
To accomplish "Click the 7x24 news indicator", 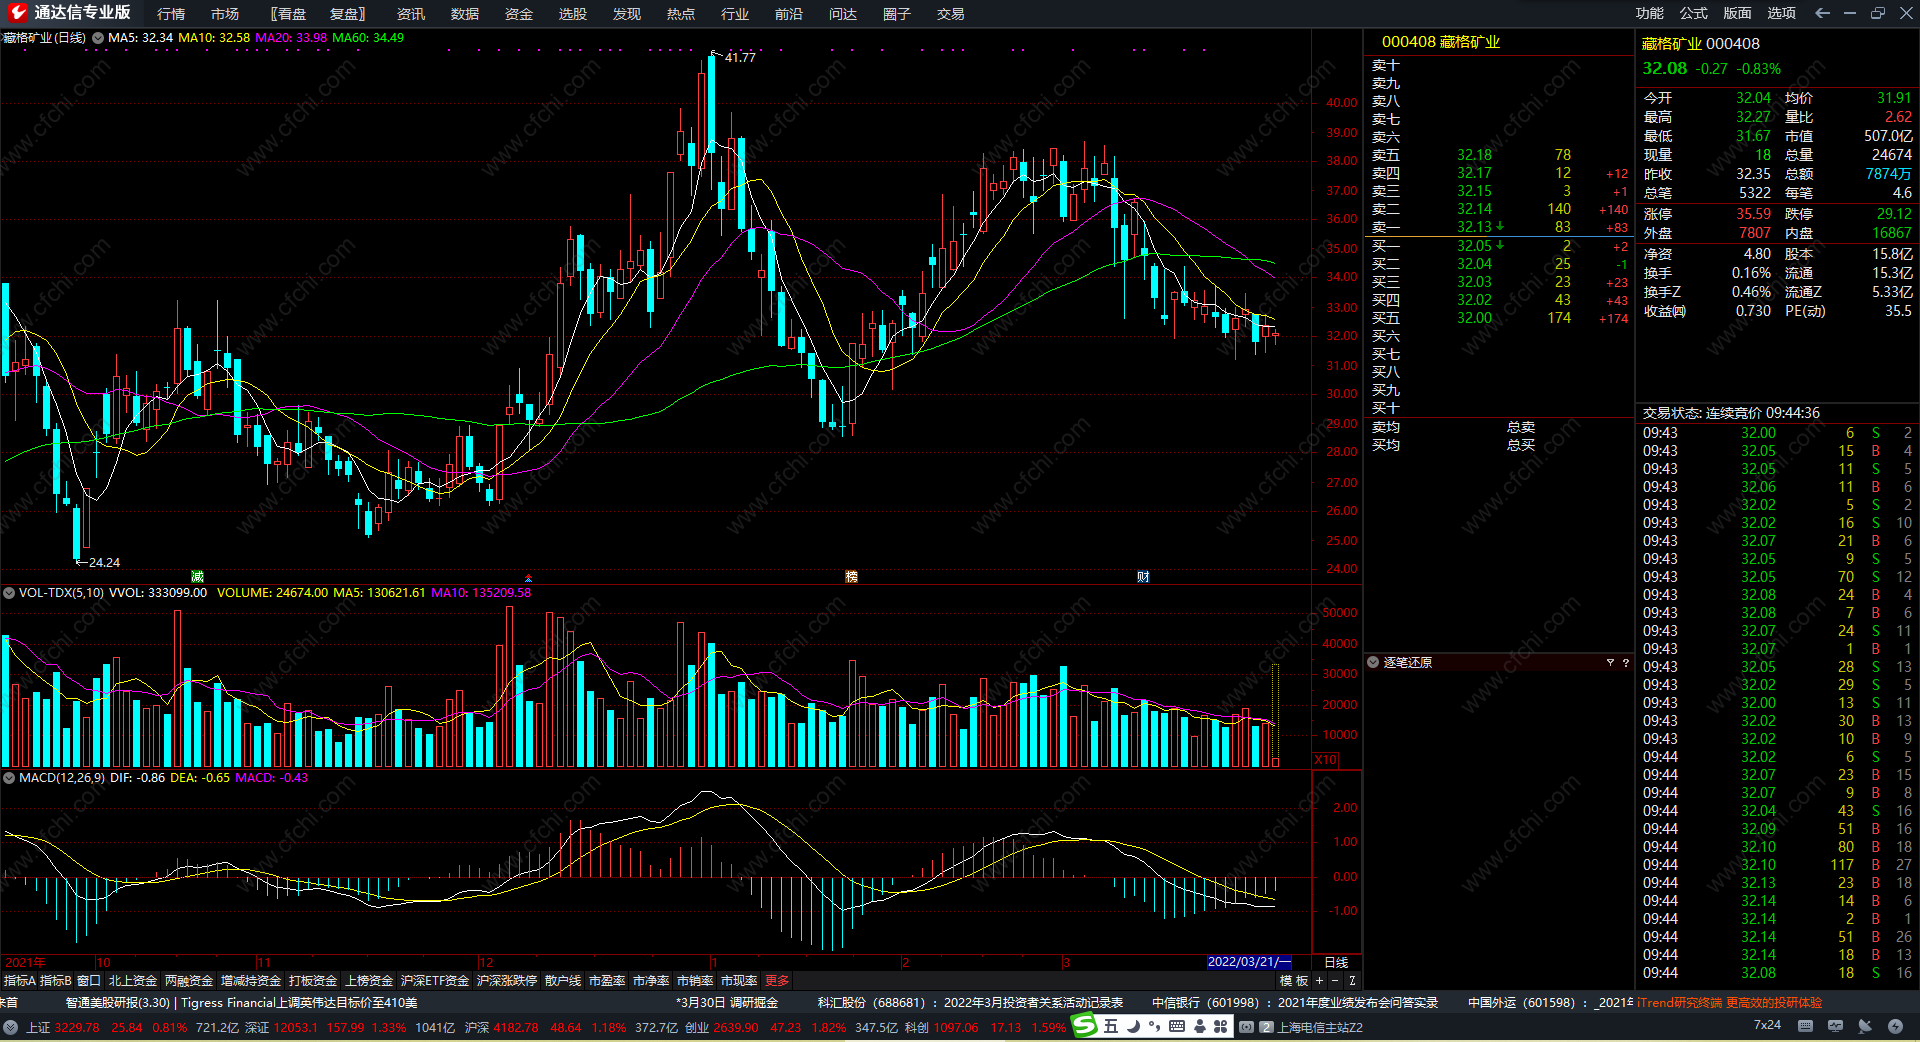I will pyautogui.click(x=1767, y=1025).
